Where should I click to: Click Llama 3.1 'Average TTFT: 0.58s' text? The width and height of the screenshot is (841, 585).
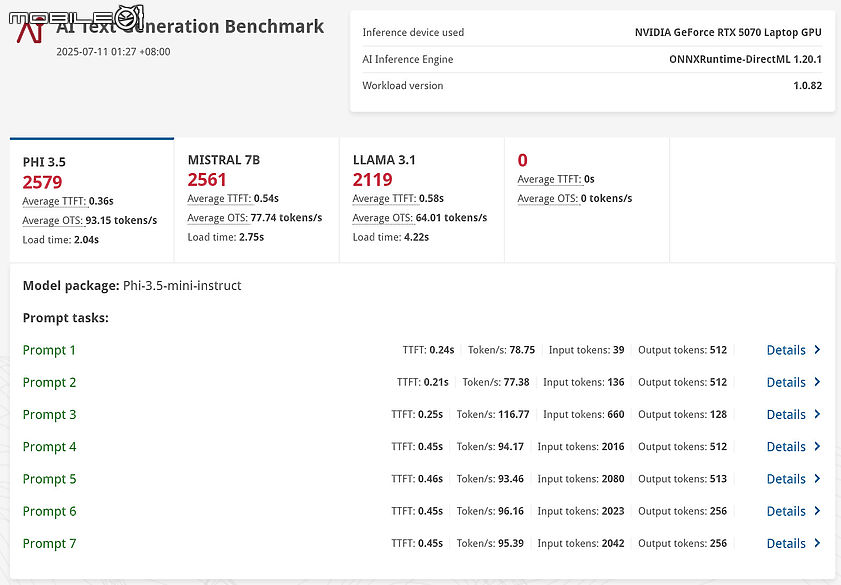pyautogui.click(x=399, y=198)
